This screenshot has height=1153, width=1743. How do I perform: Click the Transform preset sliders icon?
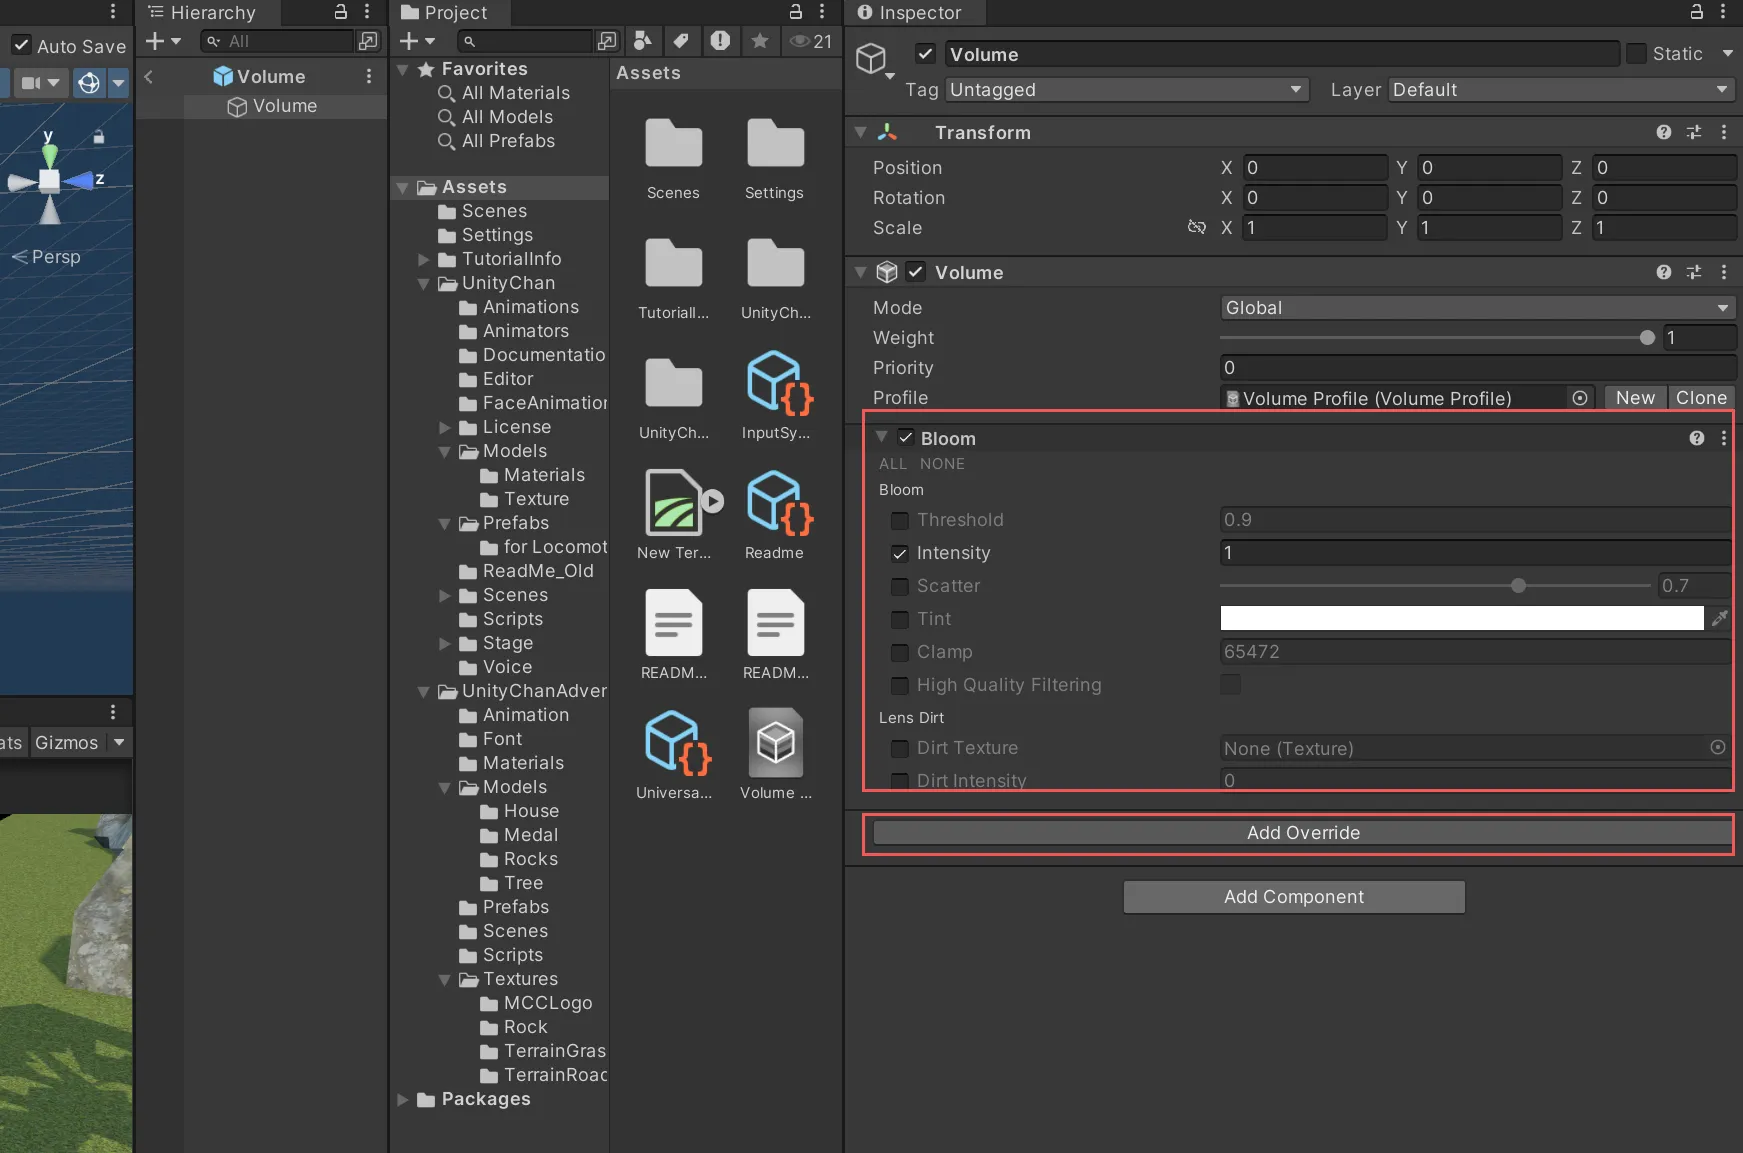pos(1693,132)
